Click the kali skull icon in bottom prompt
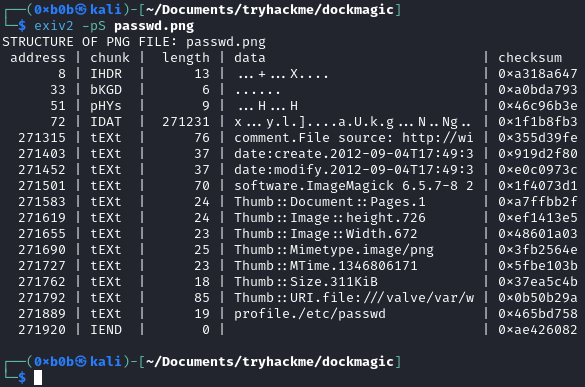 (81, 361)
